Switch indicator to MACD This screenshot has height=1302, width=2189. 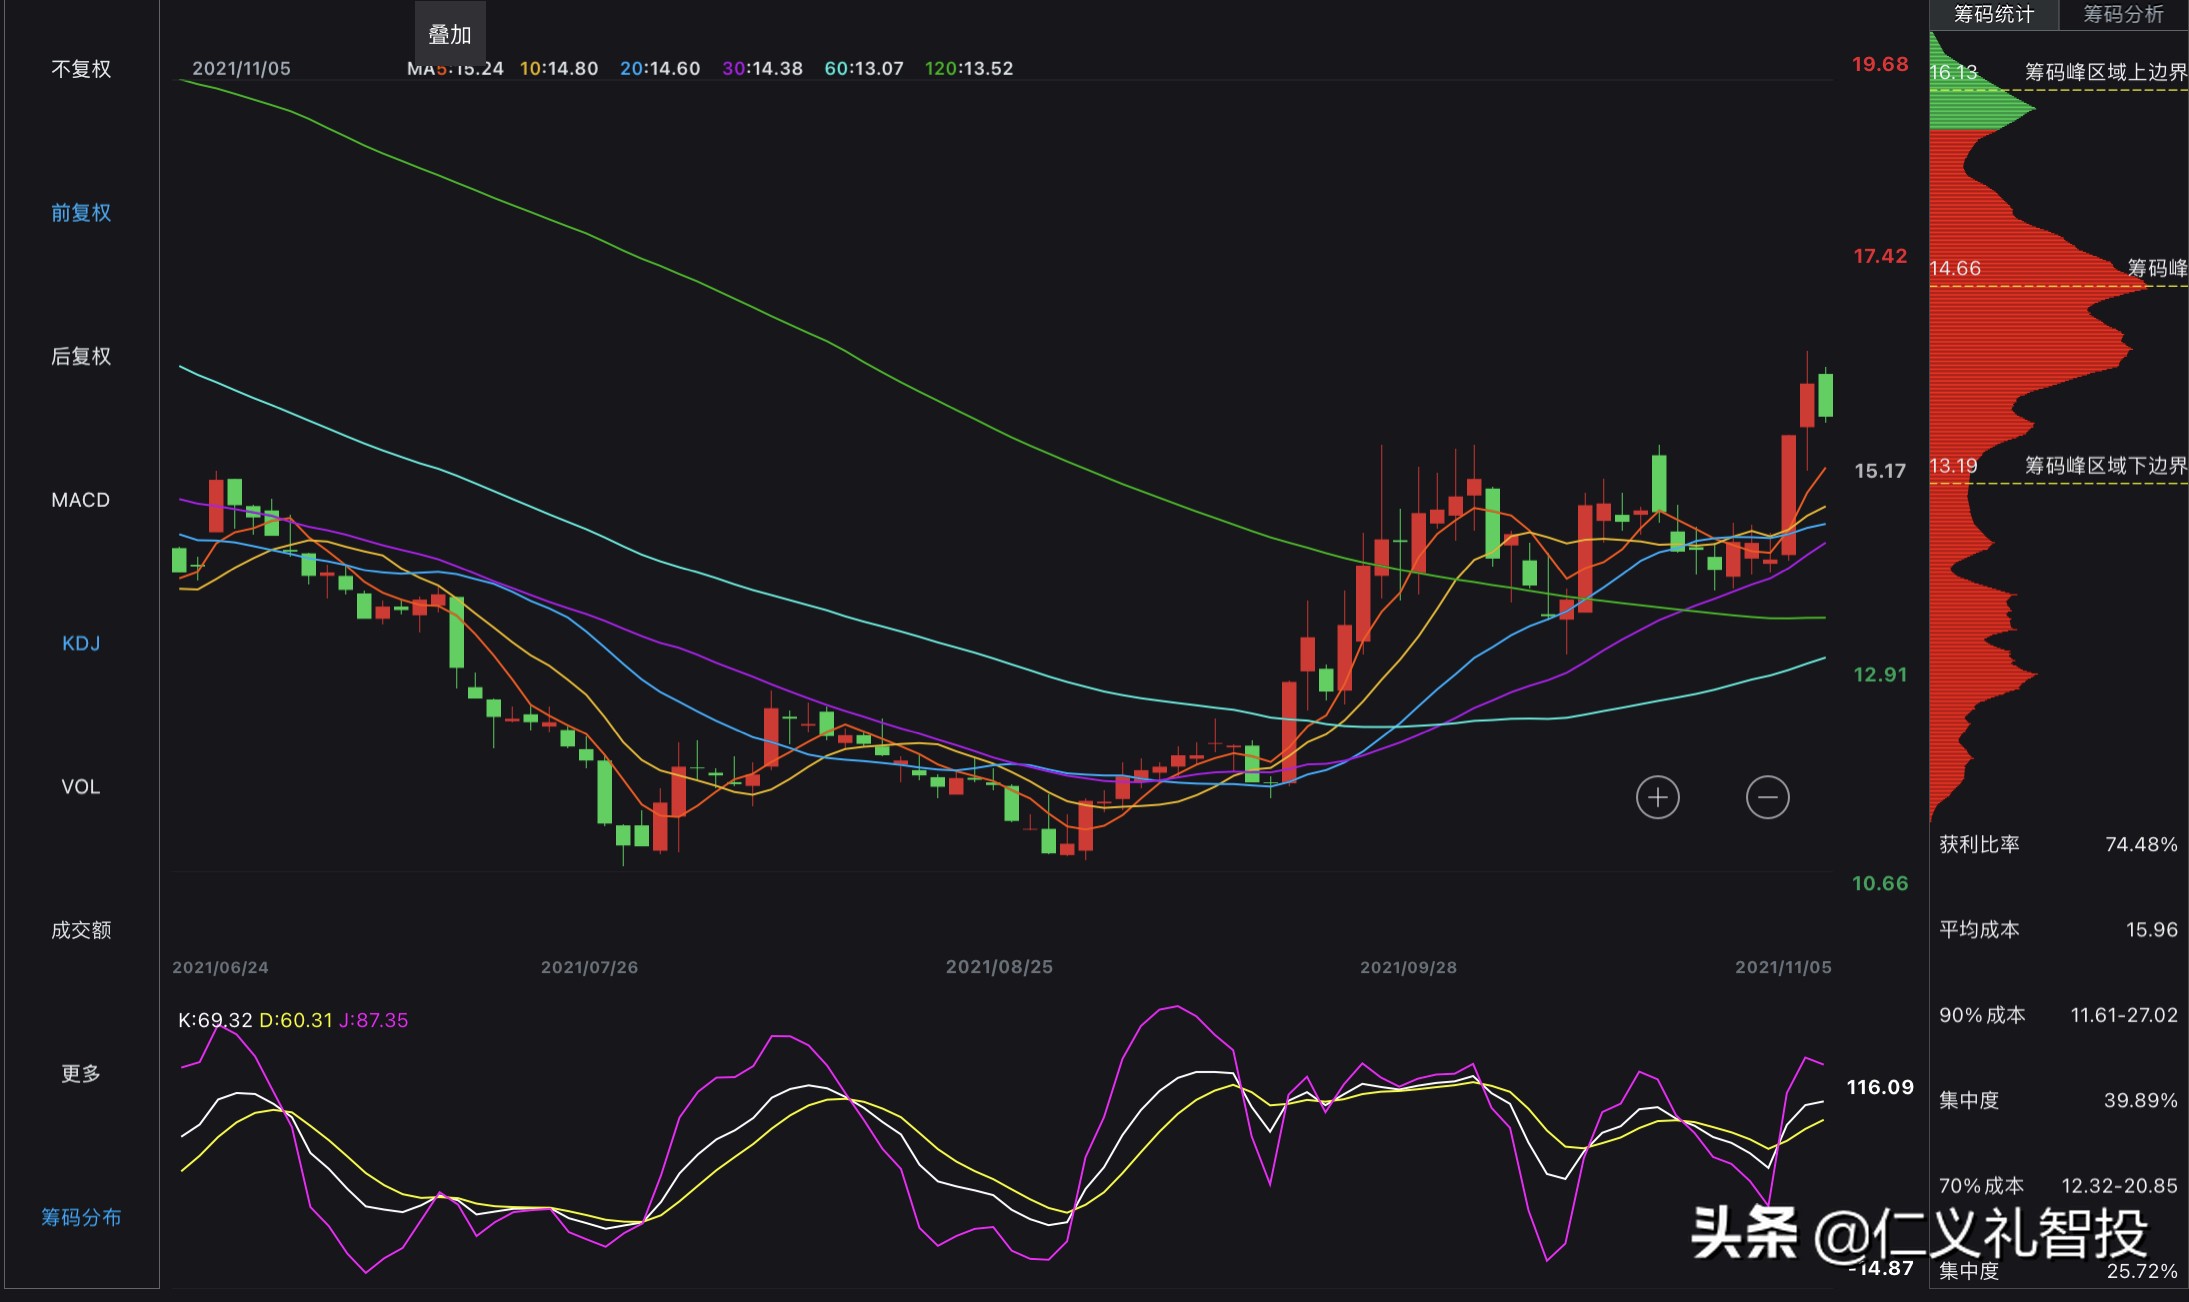[81, 500]
